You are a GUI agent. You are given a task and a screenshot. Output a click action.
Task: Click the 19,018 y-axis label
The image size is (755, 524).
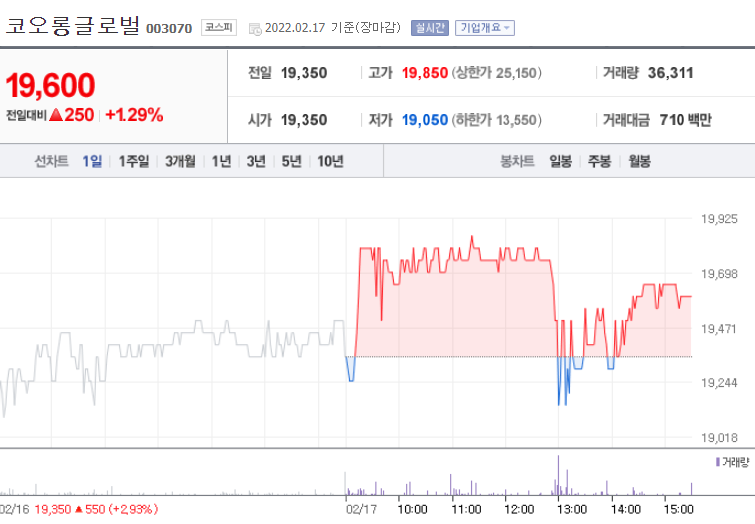pos(719,438)
